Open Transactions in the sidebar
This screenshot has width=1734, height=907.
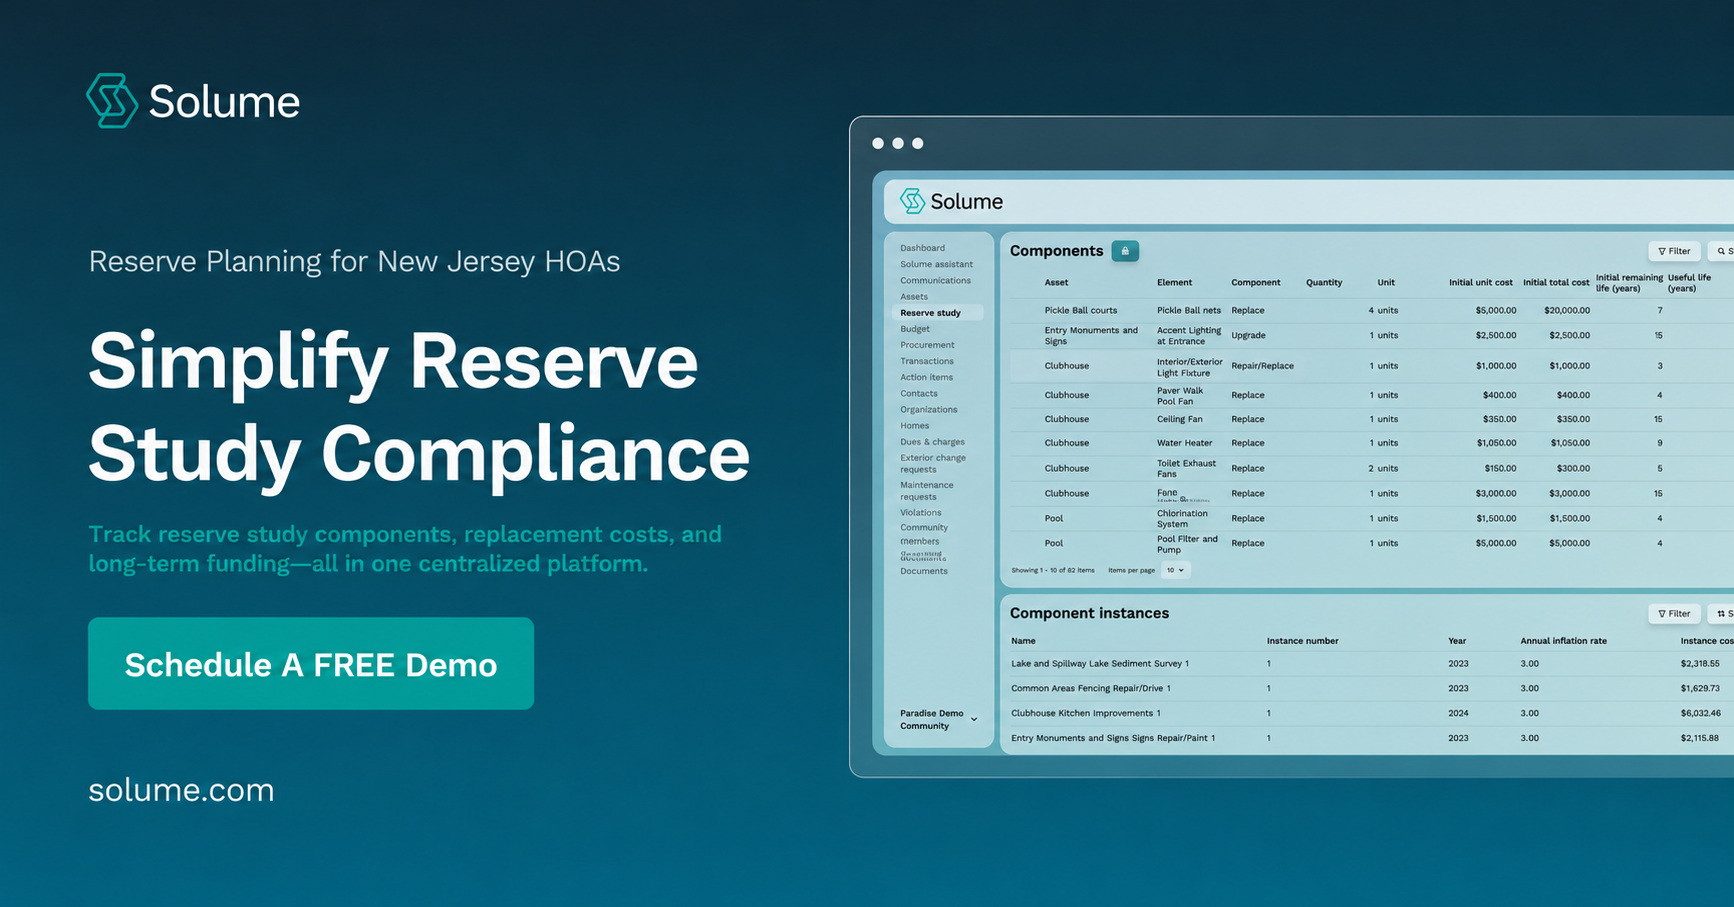927,361
